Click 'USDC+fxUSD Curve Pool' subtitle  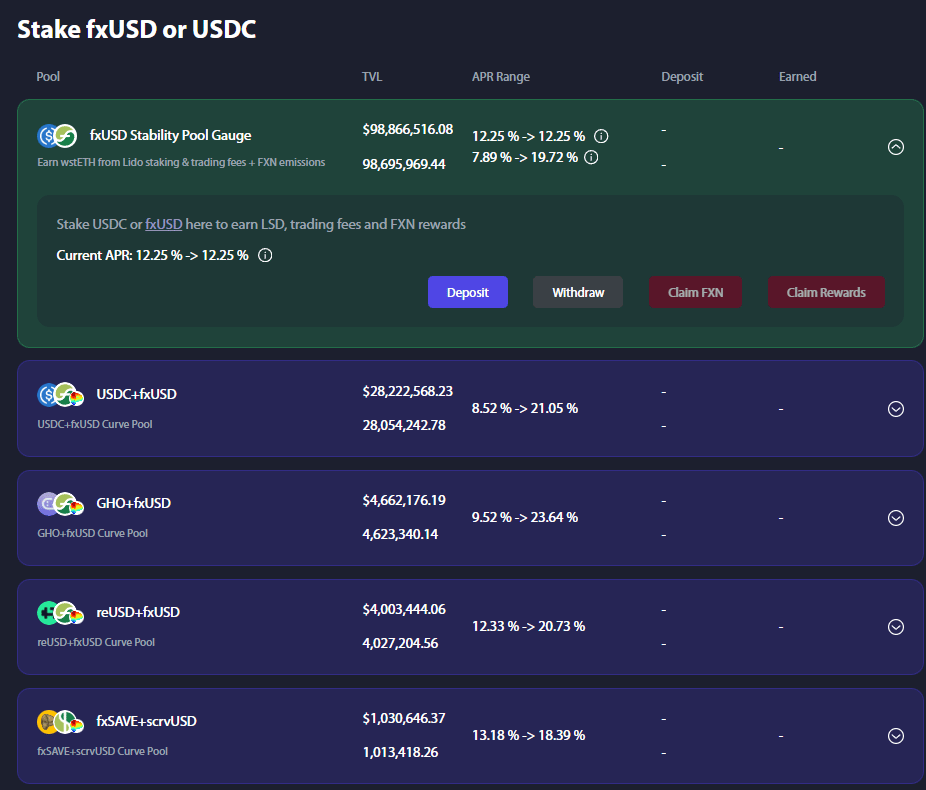[x=95, y=425]
